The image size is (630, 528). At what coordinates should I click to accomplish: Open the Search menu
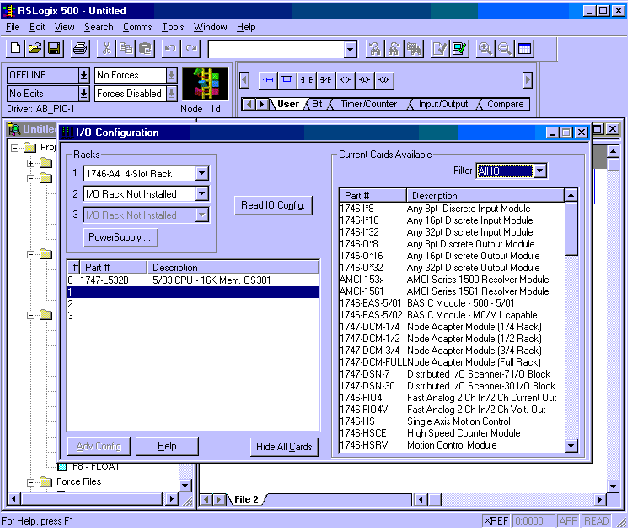(x=98, y=27)
